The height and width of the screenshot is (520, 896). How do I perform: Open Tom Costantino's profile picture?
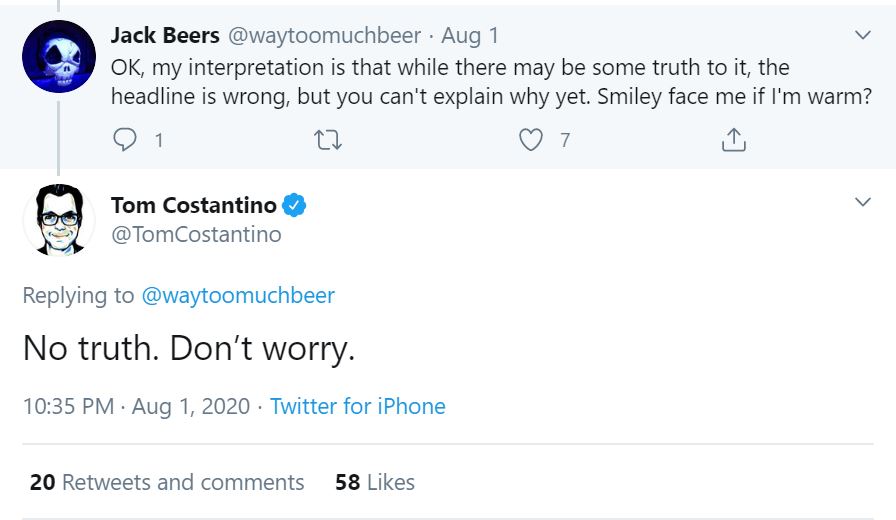coord(59,219)
